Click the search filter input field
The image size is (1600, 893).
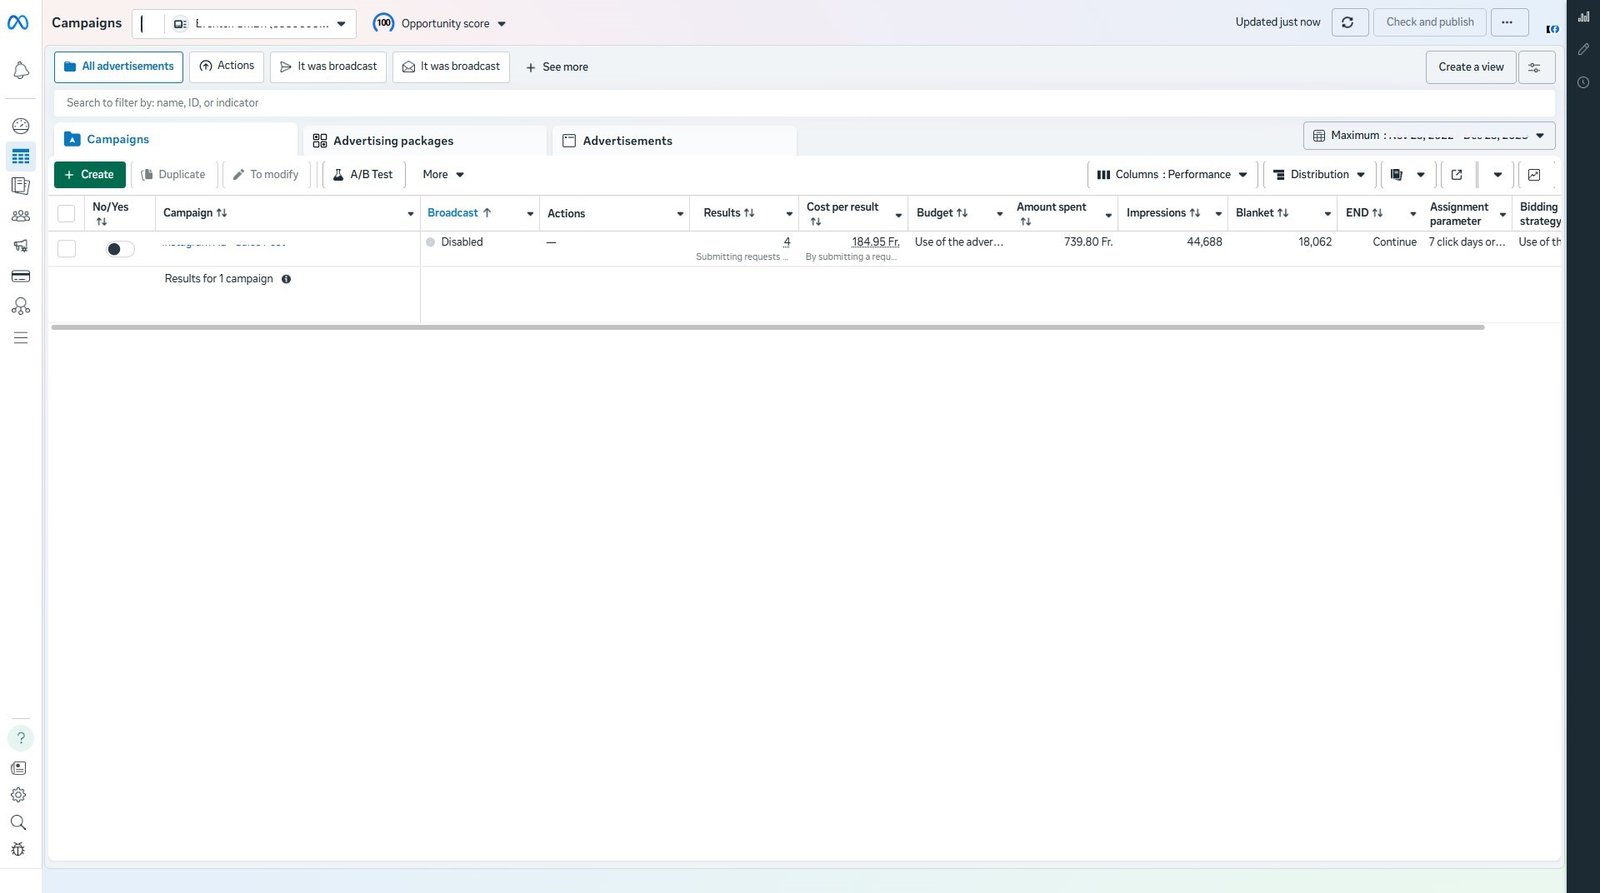[800, 103]
